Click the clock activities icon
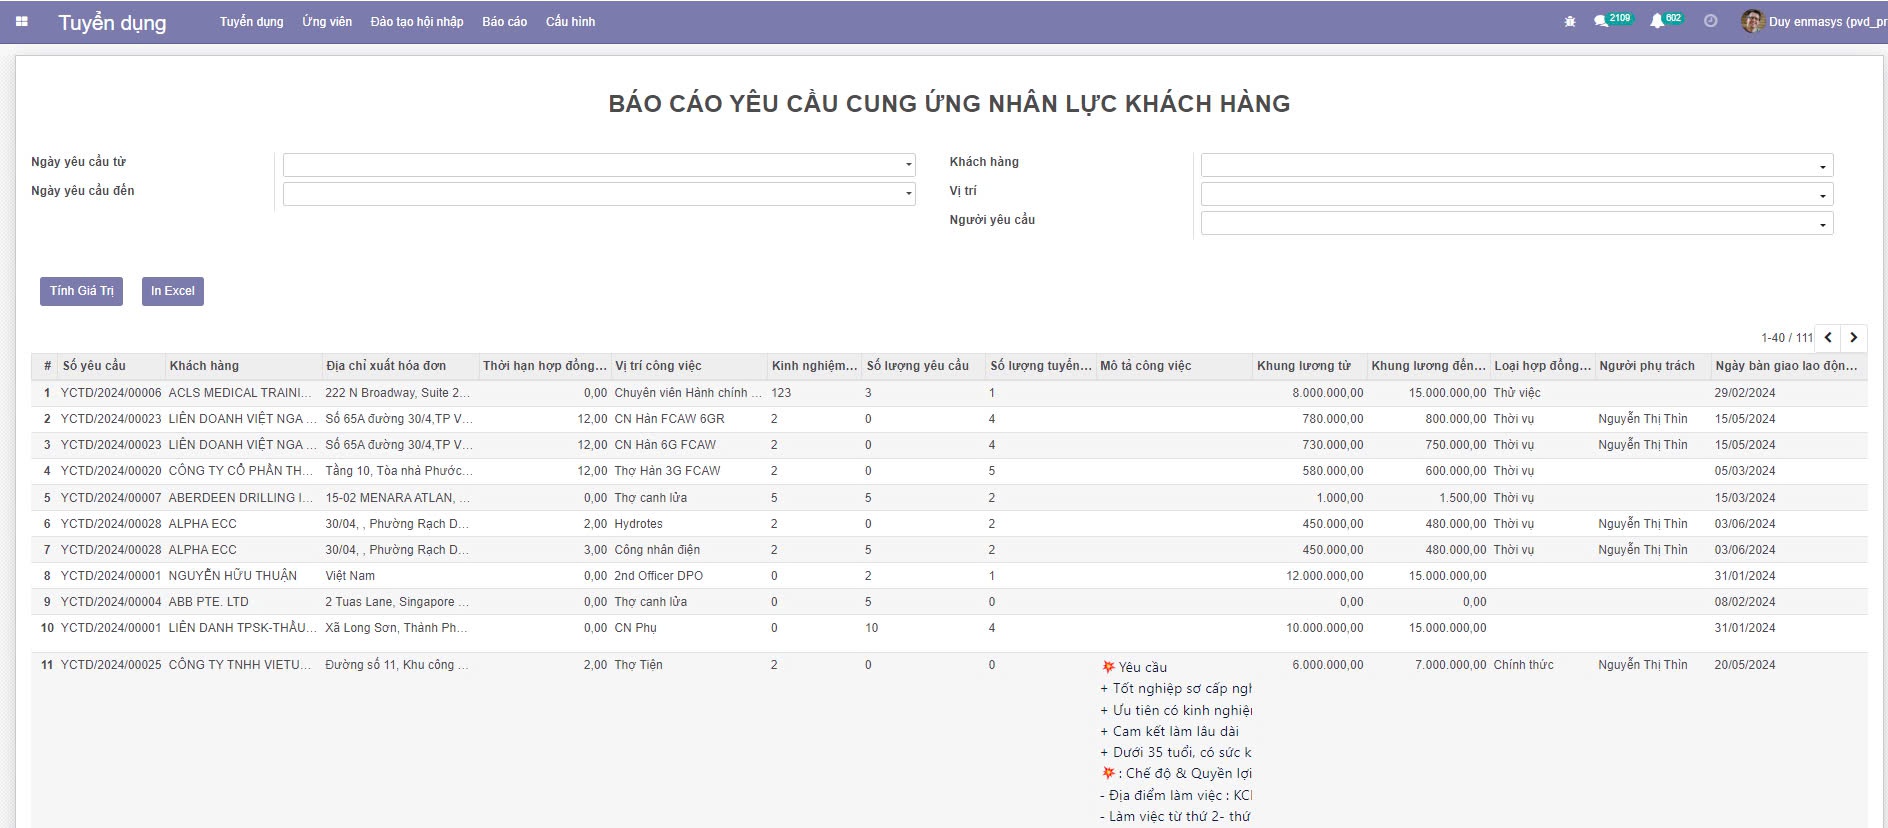The image size is (1888, 828). 1711,21
